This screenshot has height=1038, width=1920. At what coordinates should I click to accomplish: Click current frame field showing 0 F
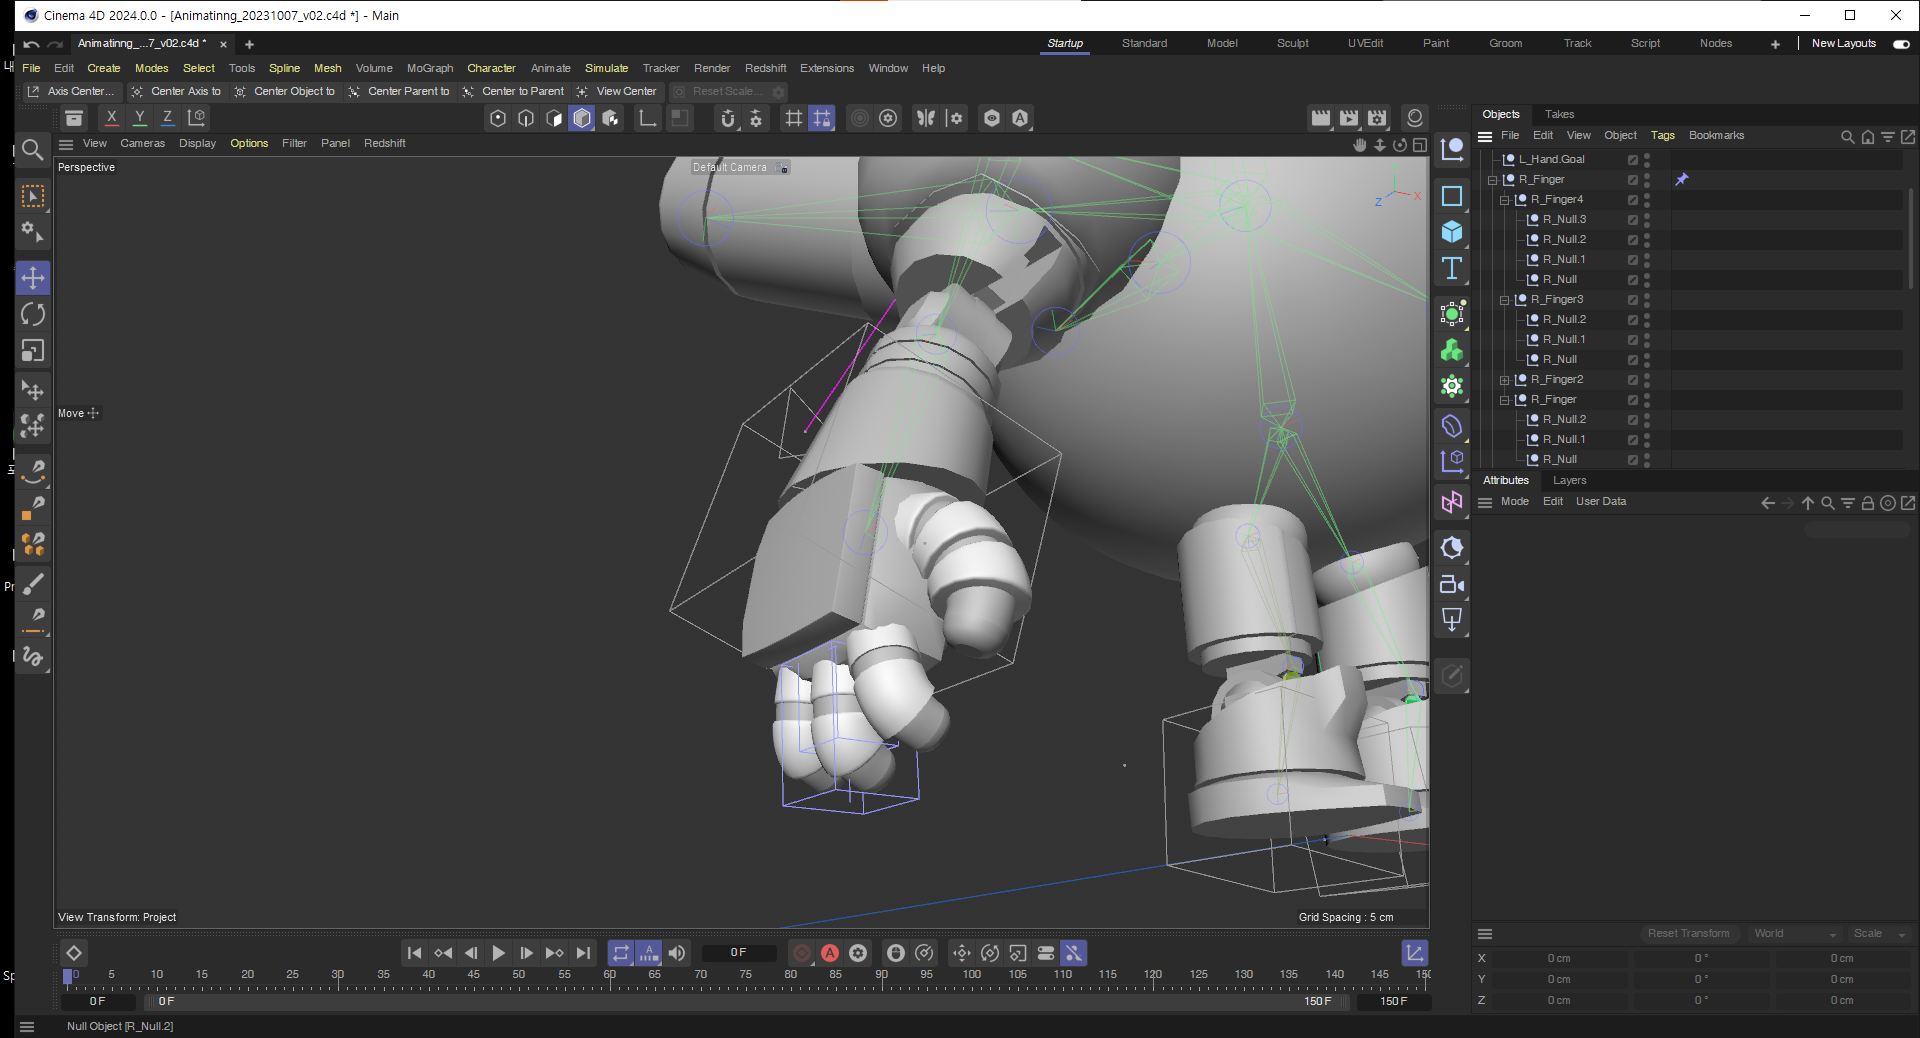pos(738,953)
